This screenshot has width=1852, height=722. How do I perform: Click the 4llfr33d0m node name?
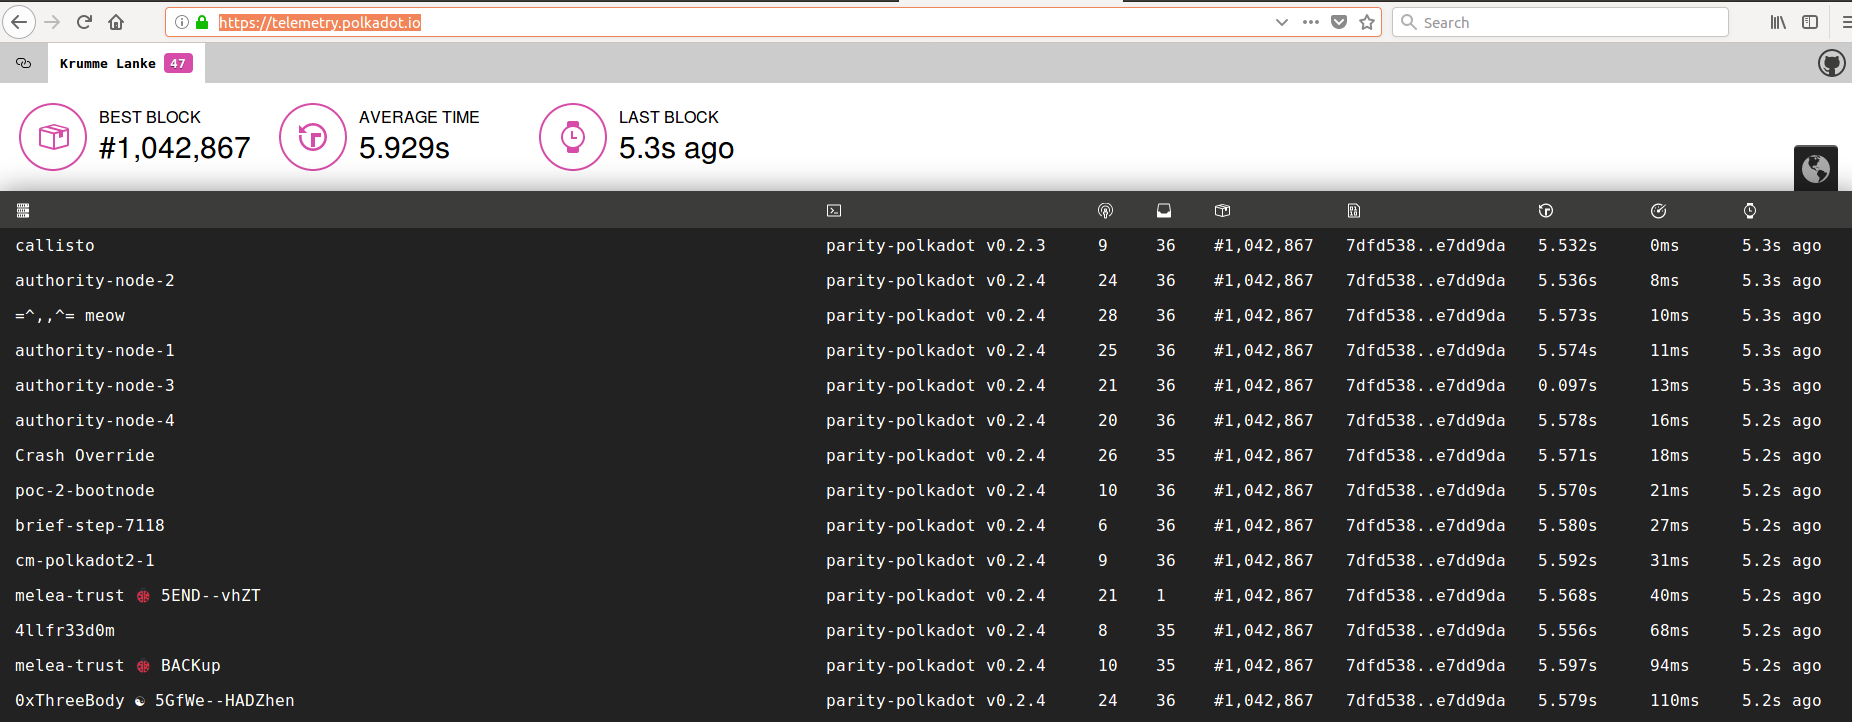(65, 630)
